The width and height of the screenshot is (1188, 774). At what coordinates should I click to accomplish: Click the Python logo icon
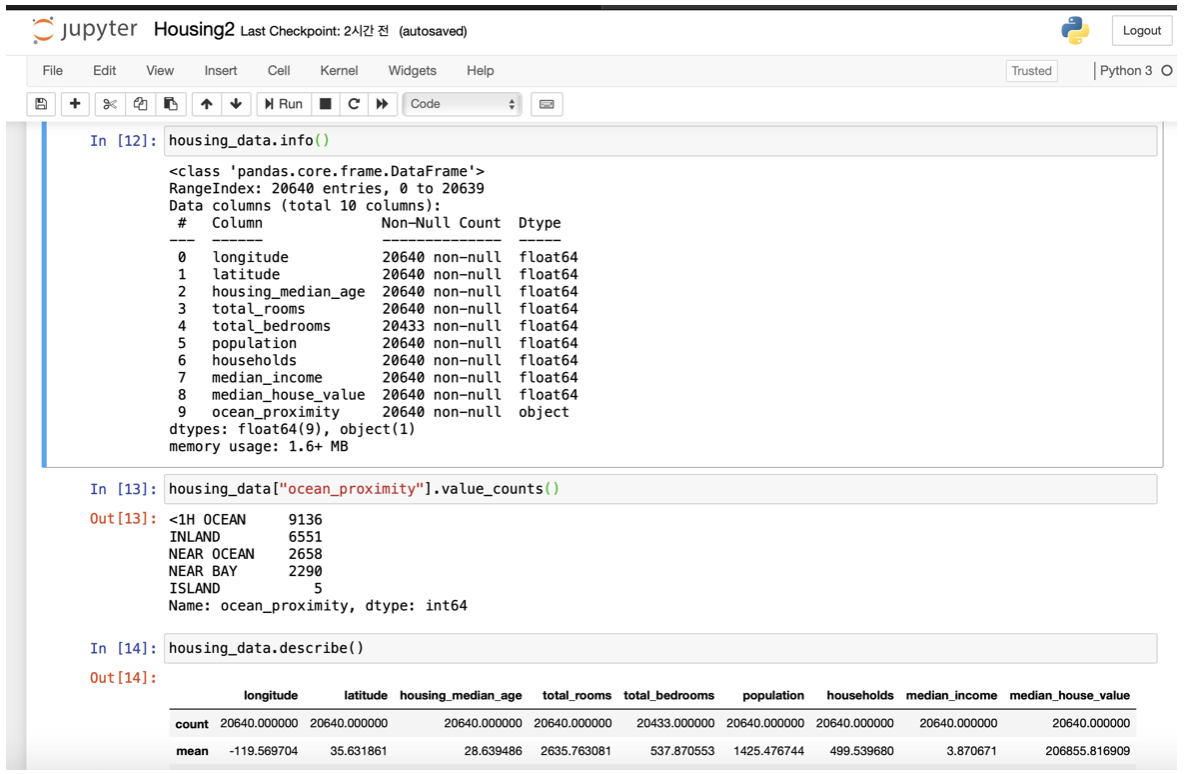1074,30
